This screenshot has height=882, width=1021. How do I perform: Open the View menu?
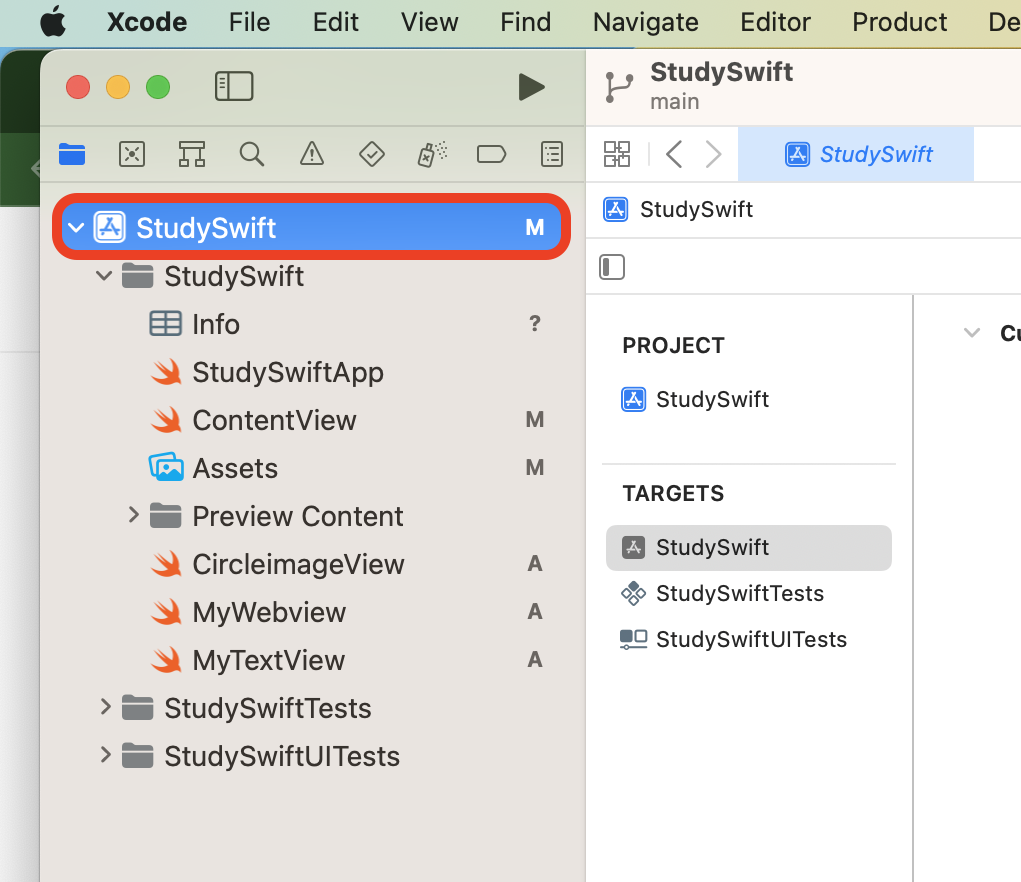(429, 22)
